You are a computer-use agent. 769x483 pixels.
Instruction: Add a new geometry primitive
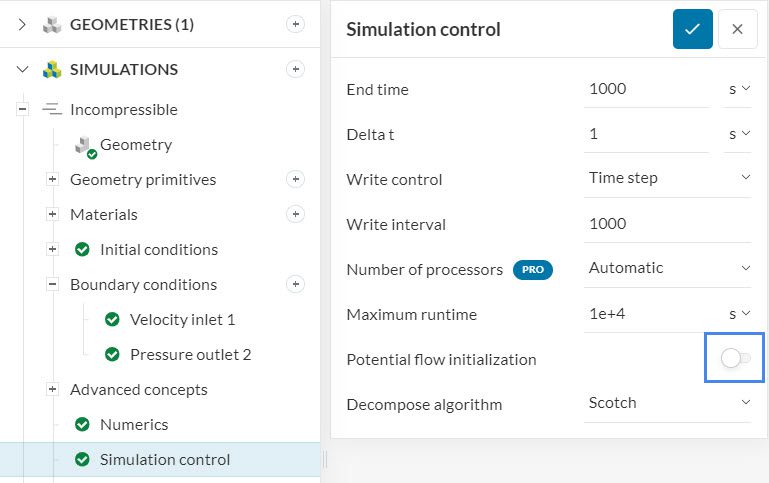point(295,180)
